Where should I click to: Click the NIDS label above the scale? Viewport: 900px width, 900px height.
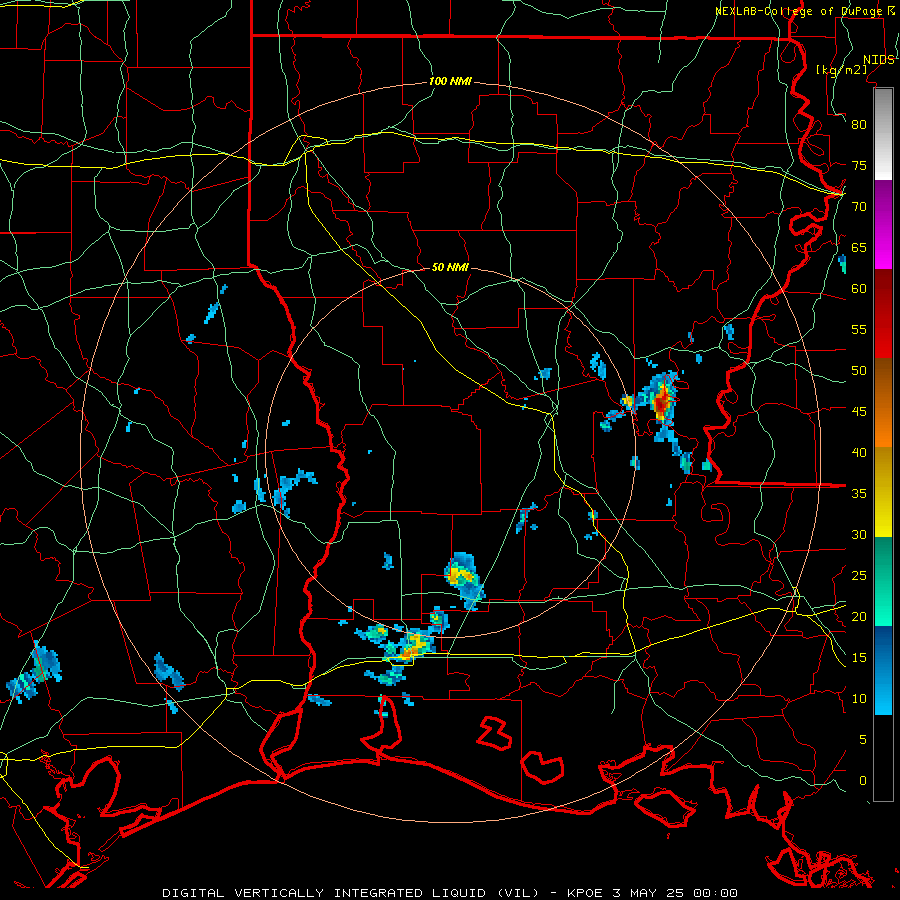pos(879,60)
